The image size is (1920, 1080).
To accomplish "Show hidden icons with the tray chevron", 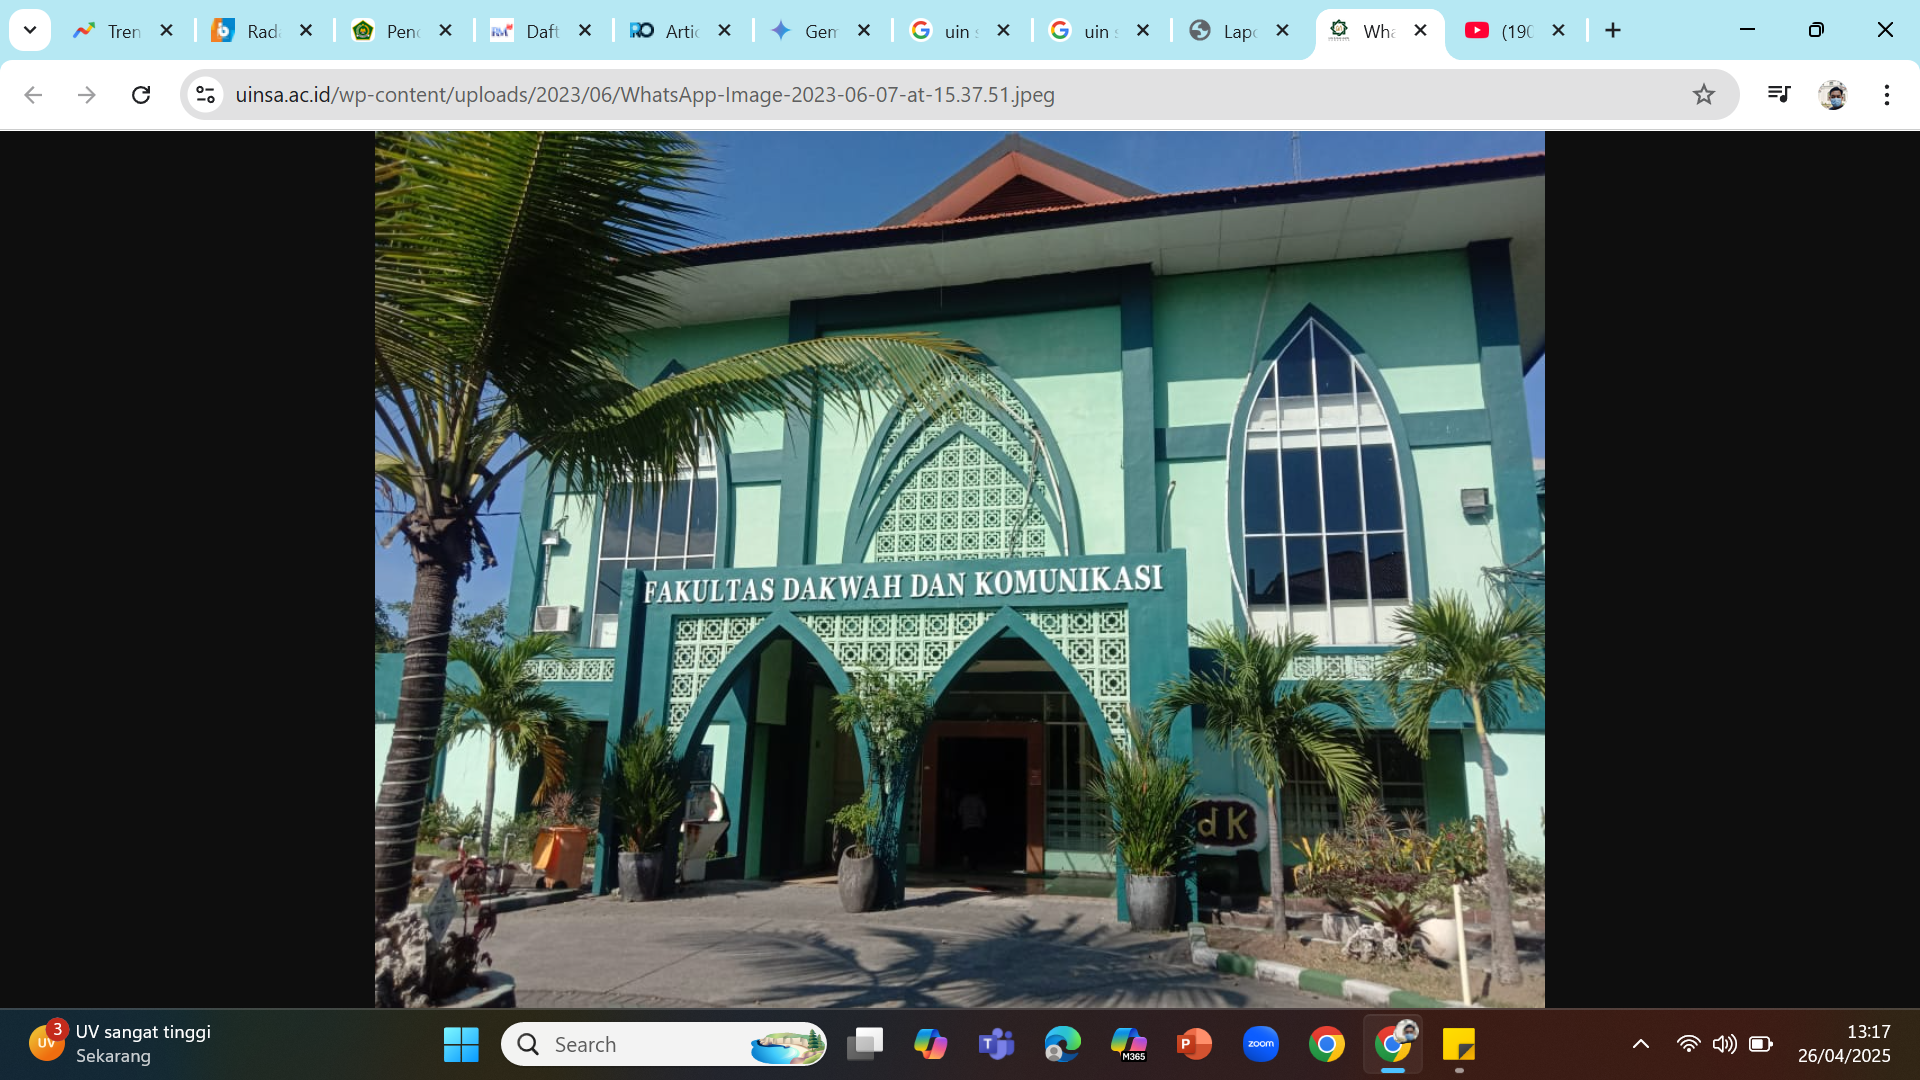I will (1640, 1043).
